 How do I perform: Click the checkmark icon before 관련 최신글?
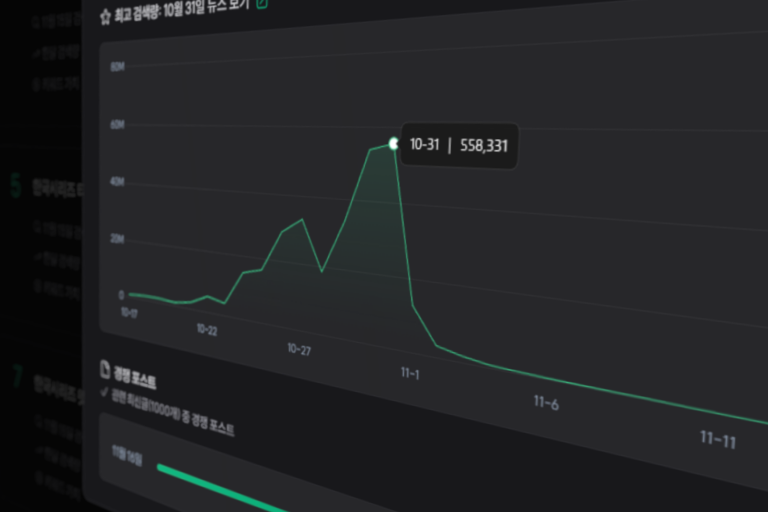coord(104,392)
